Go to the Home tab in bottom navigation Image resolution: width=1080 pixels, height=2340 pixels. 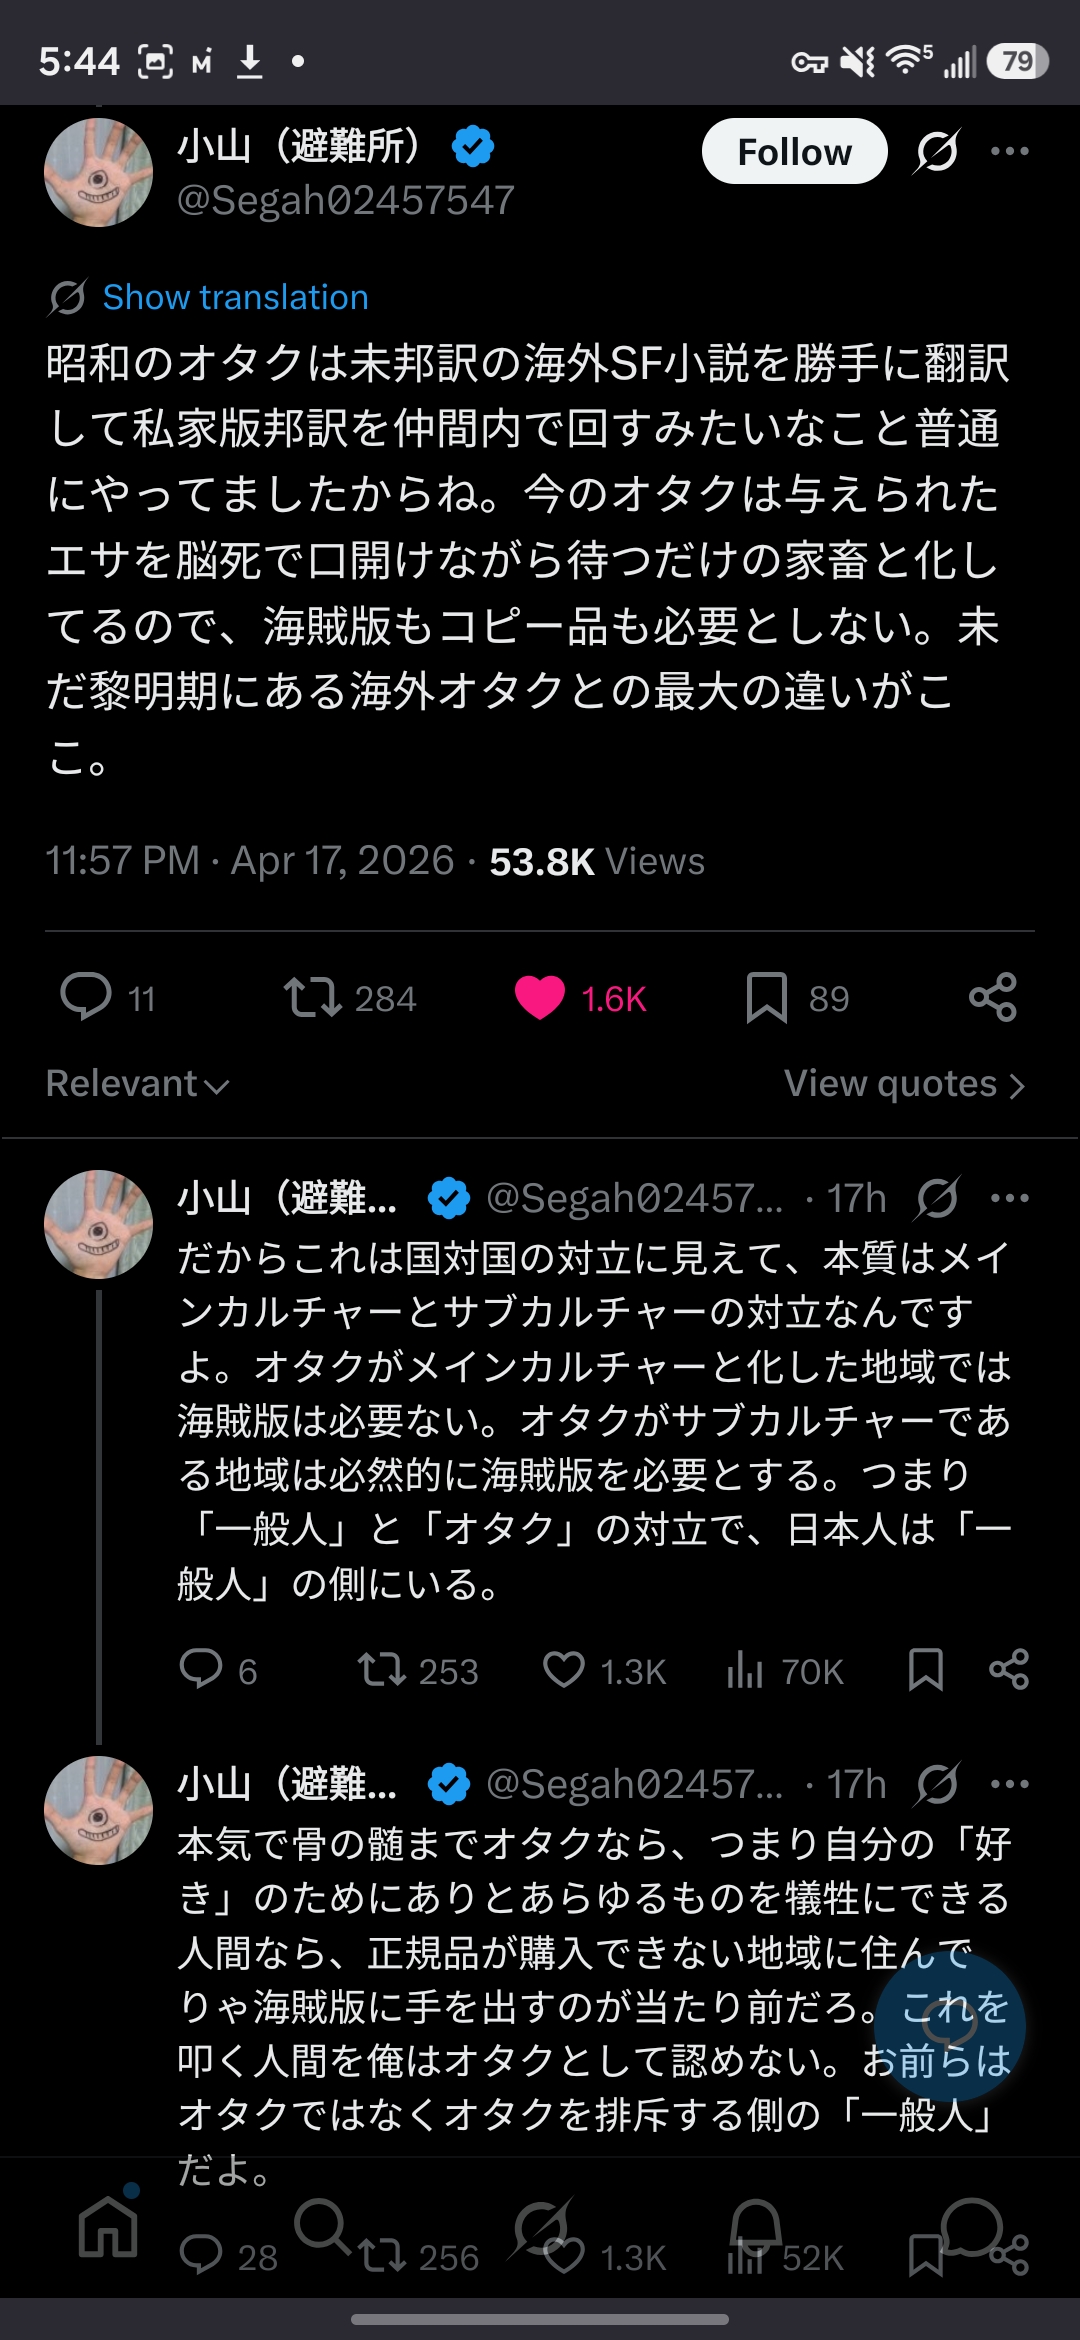pyautogui.click(x=108, y=2227)
